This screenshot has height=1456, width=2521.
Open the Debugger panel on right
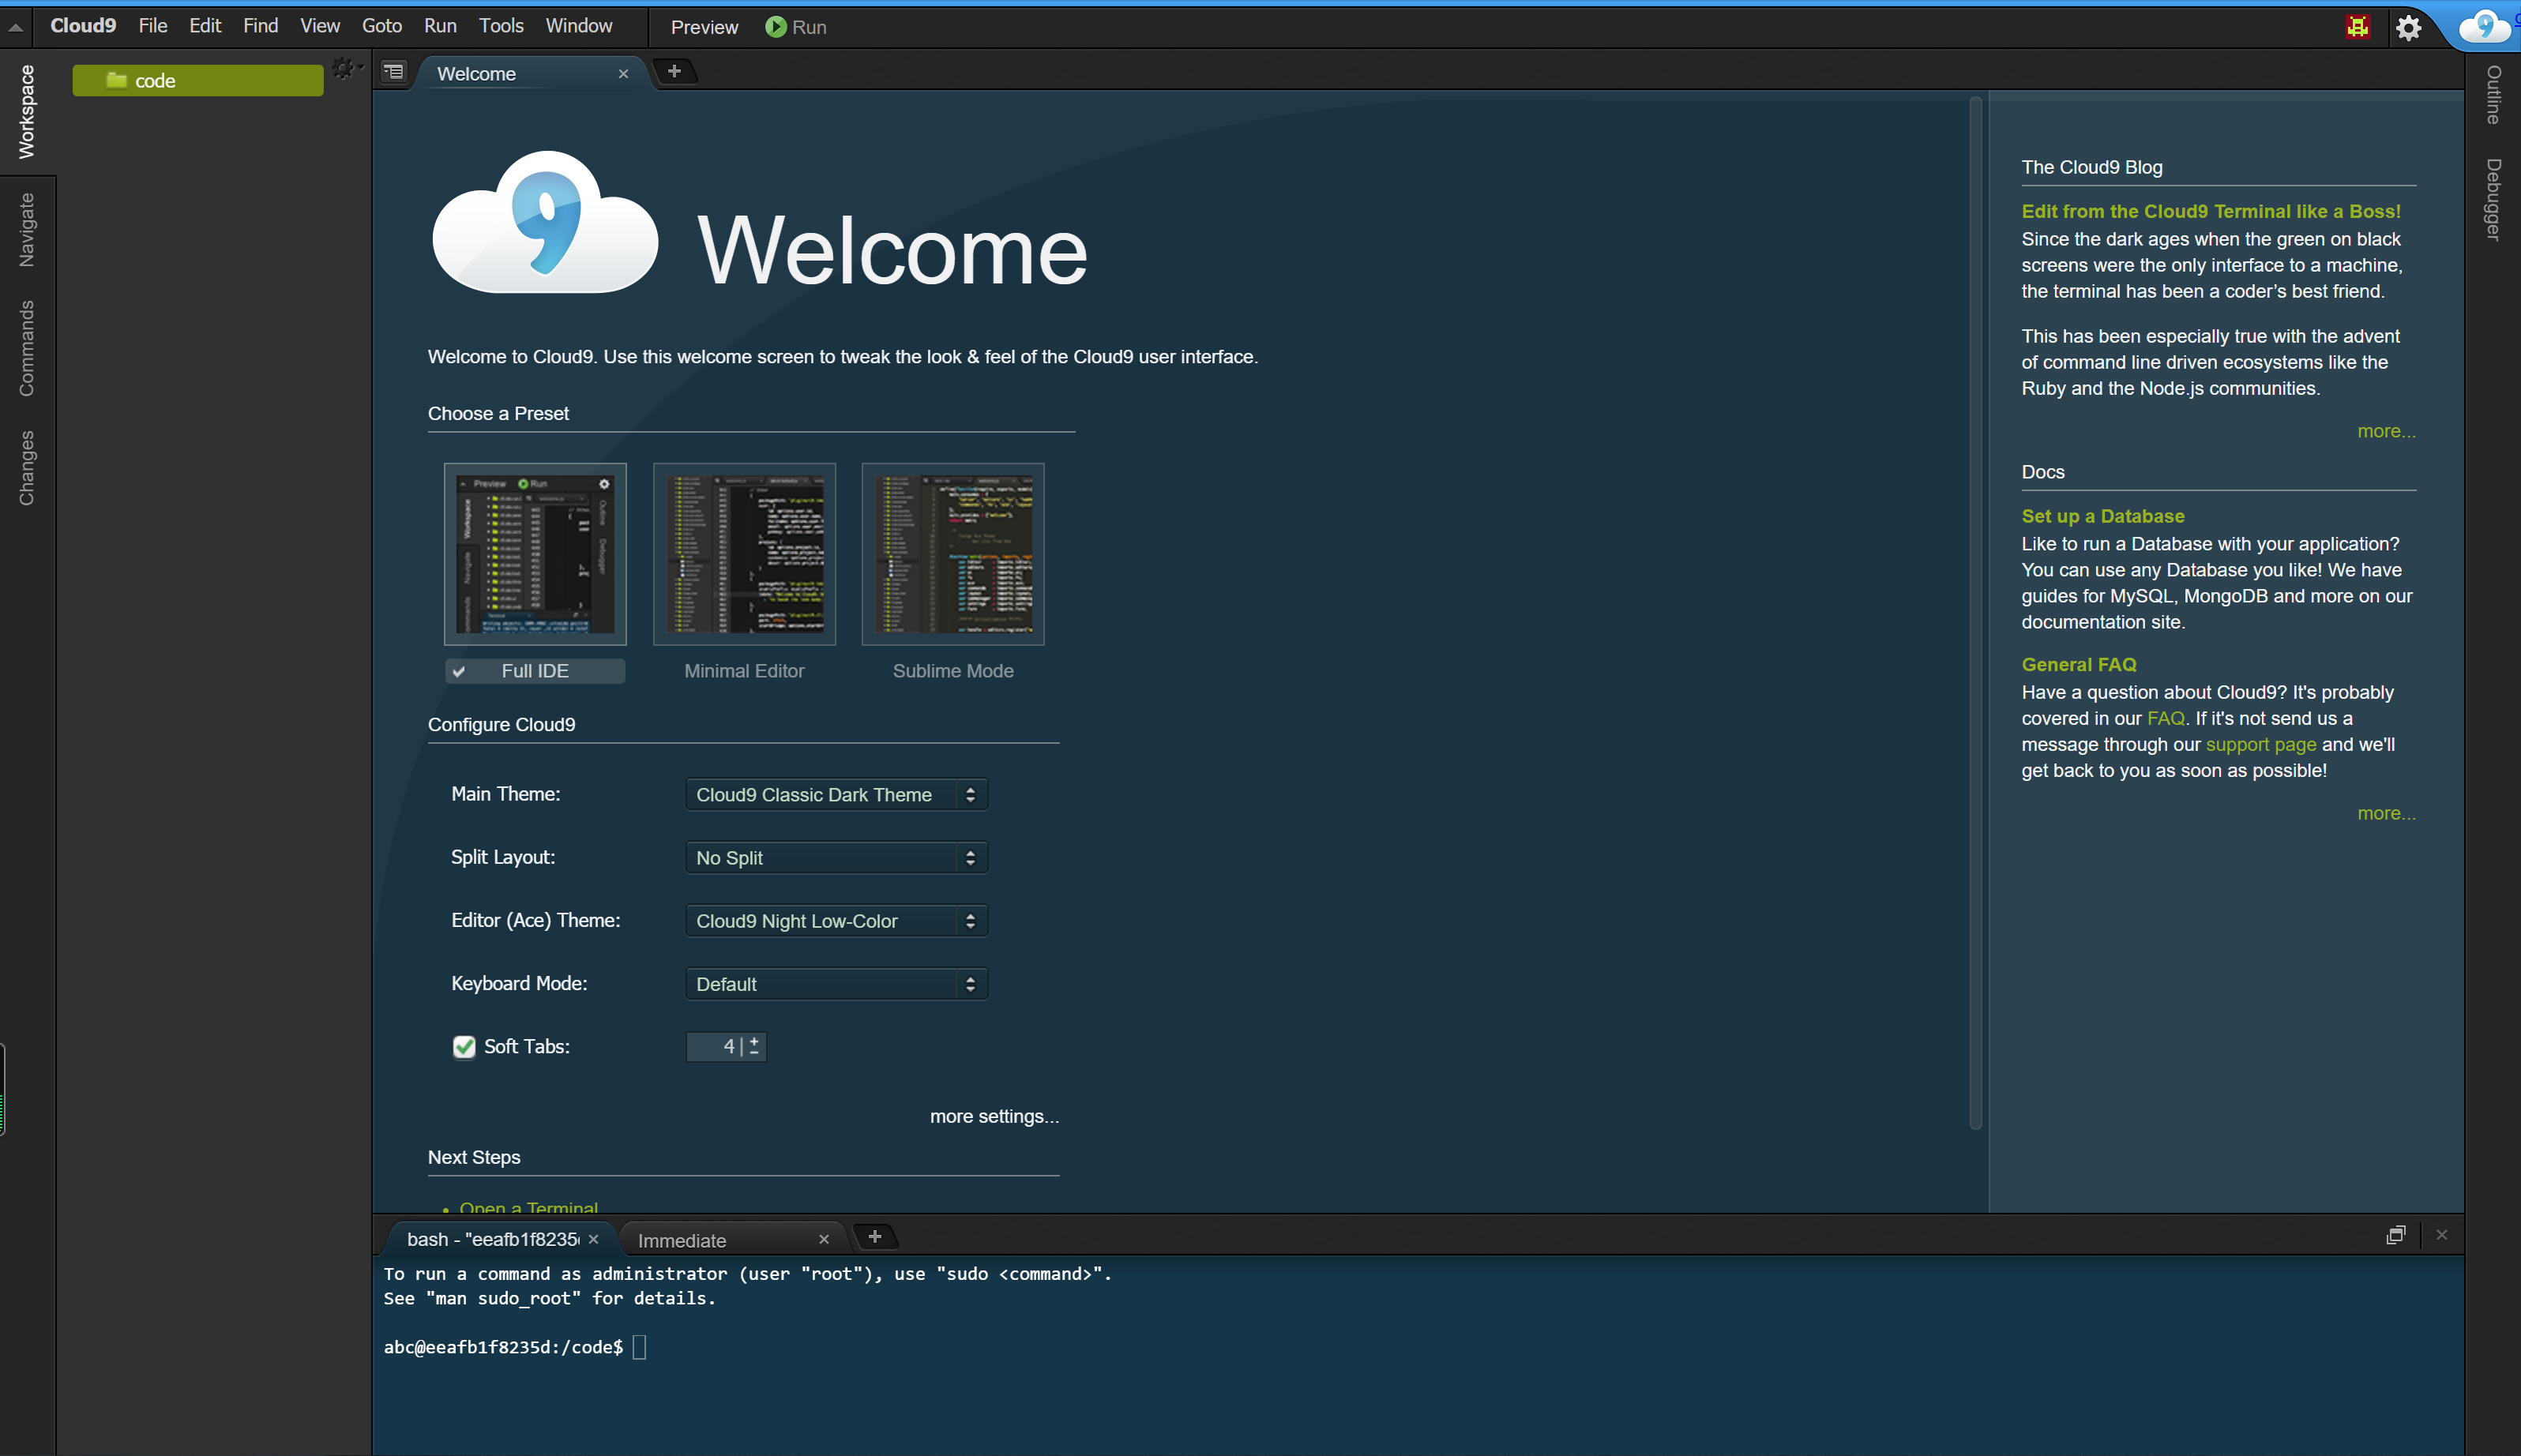[x=2493, y=199]
